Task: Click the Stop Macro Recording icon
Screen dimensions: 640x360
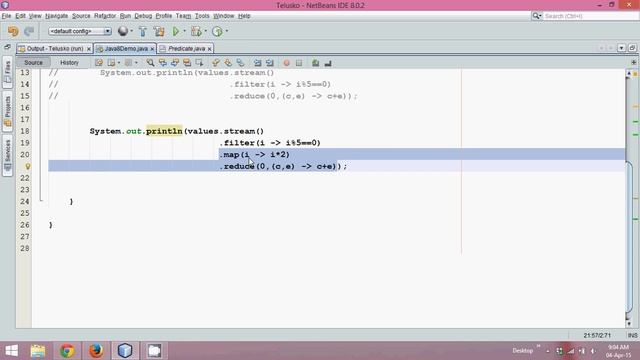Action: point(299,63)
